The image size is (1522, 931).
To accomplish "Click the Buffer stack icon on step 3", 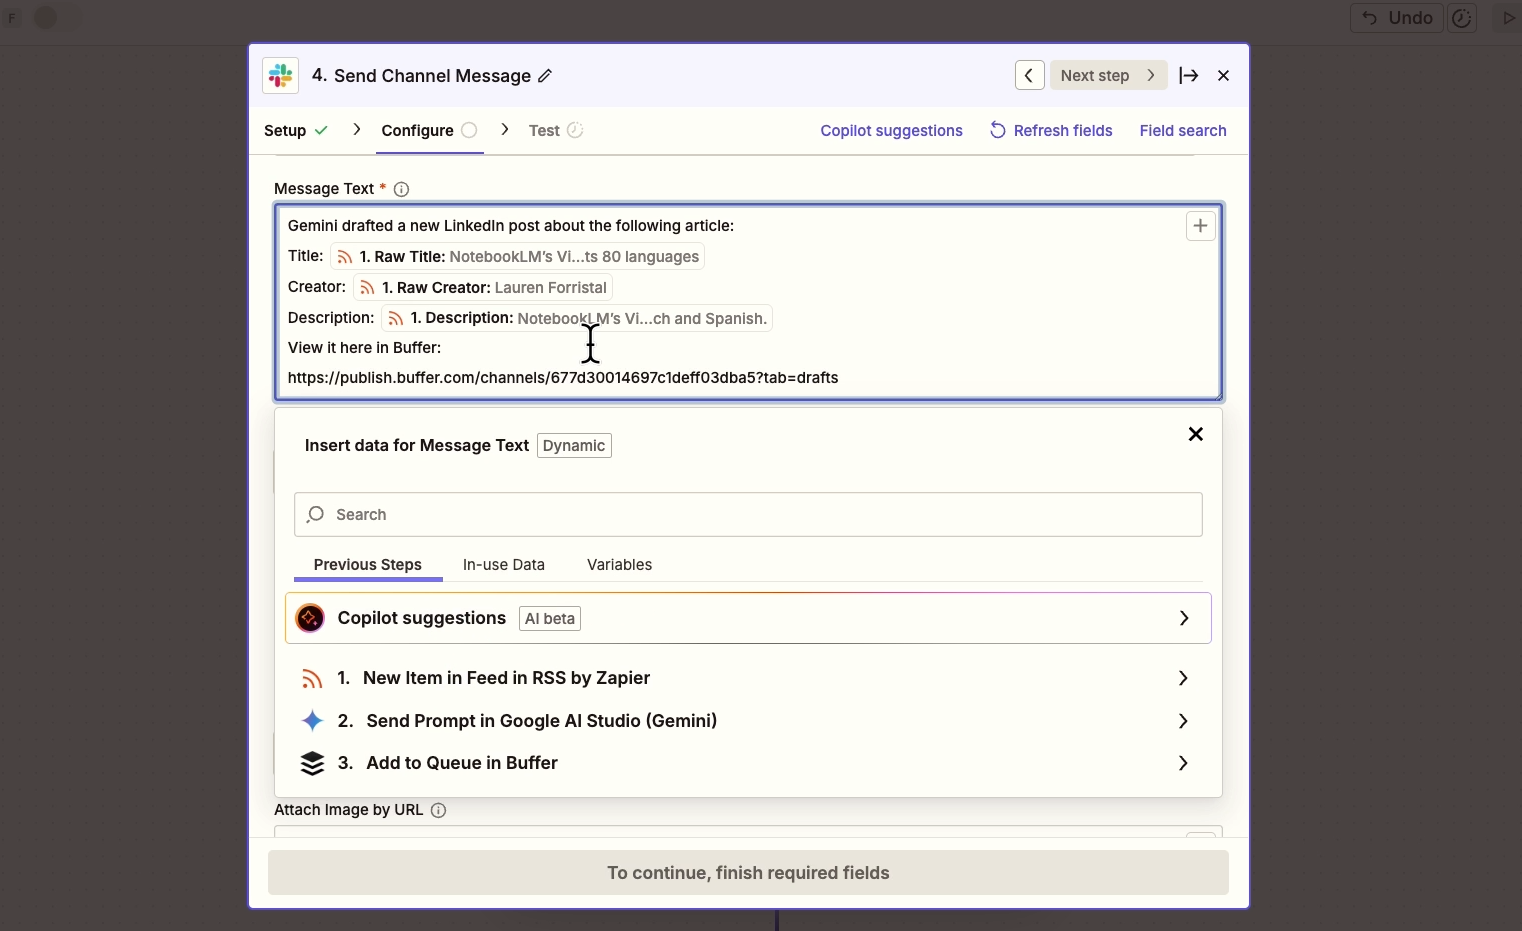I will coord(313,763).
